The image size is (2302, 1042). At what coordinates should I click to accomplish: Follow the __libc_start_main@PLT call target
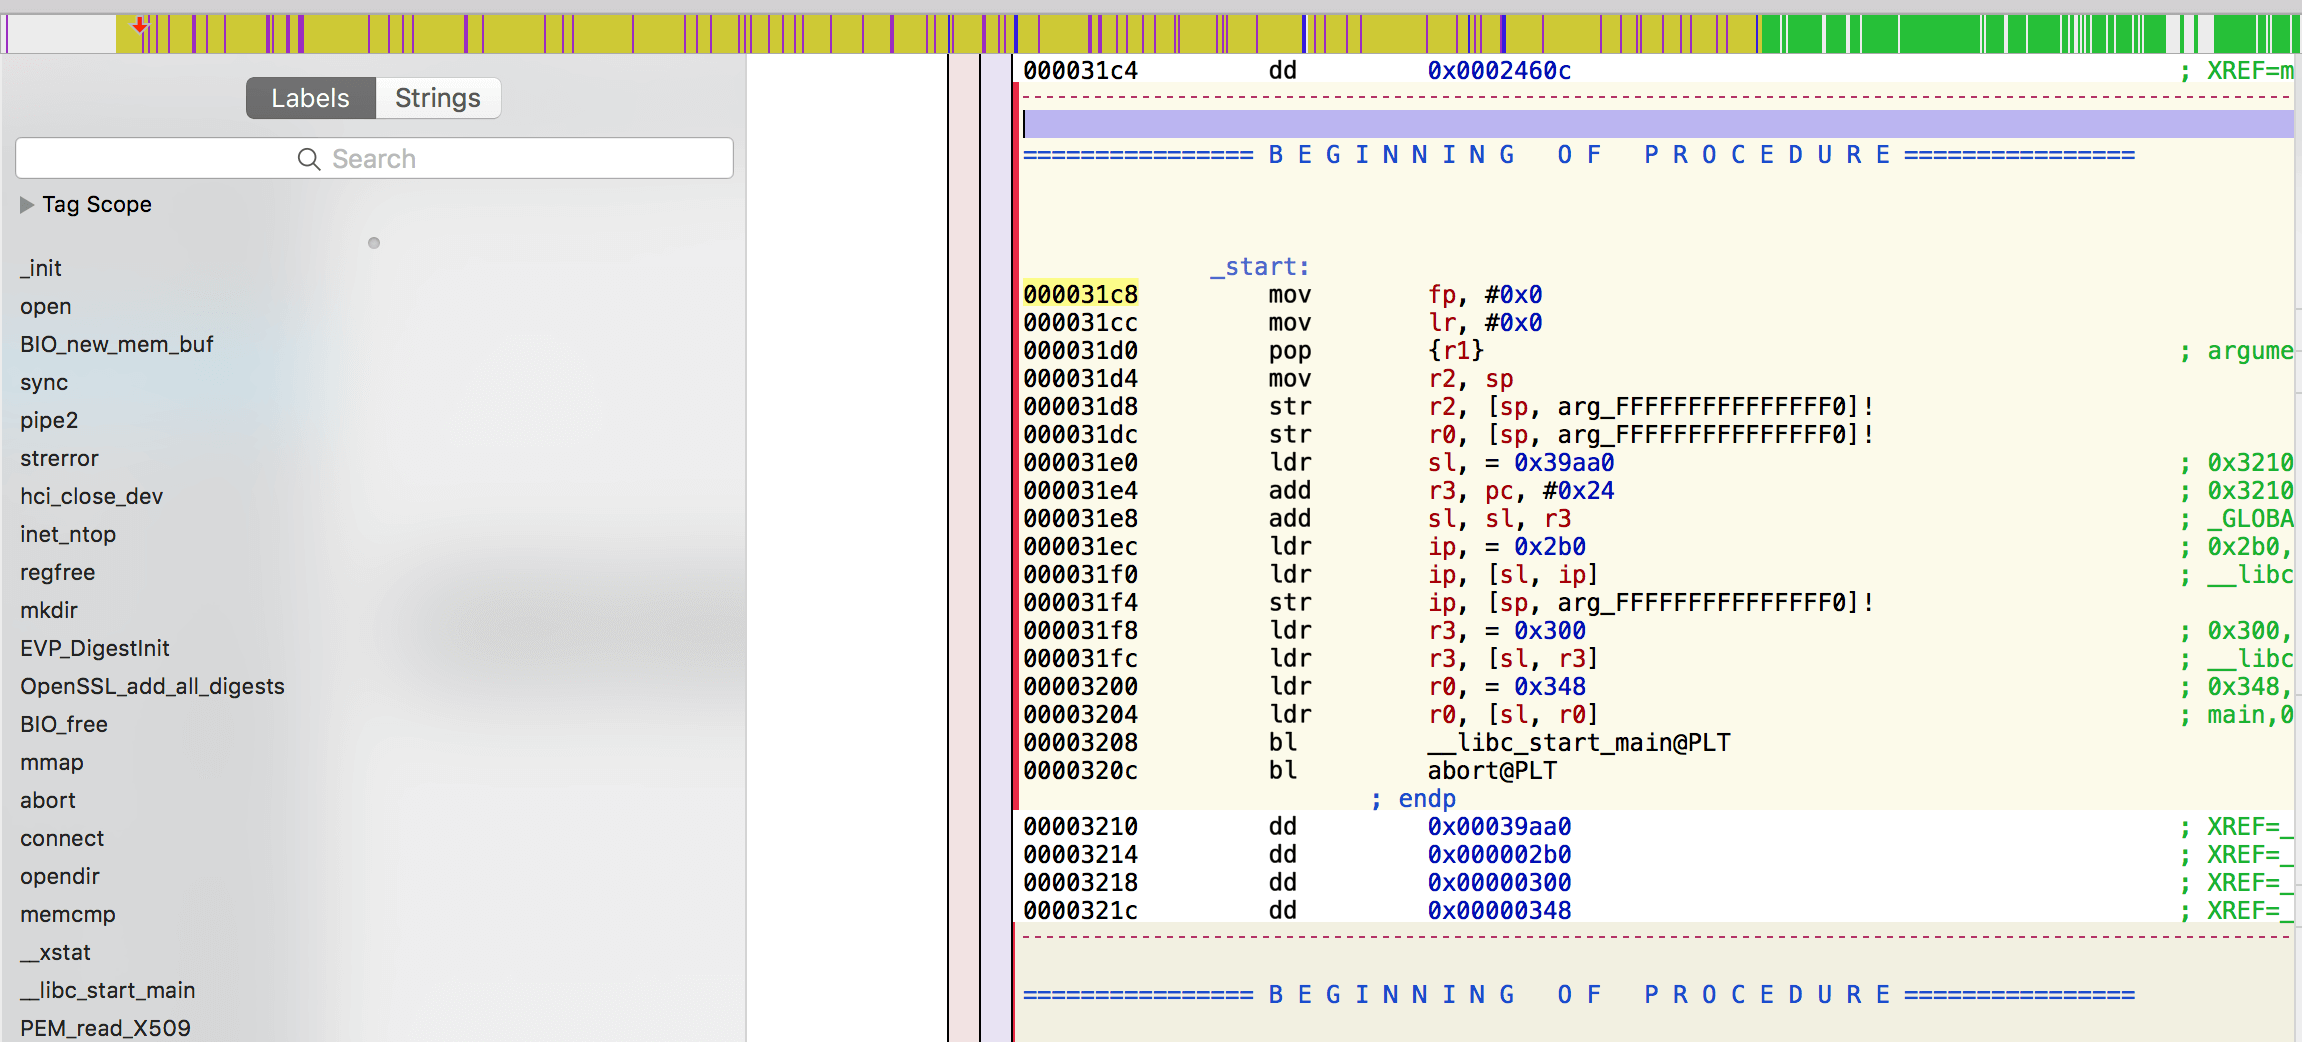click(1579, 743)
